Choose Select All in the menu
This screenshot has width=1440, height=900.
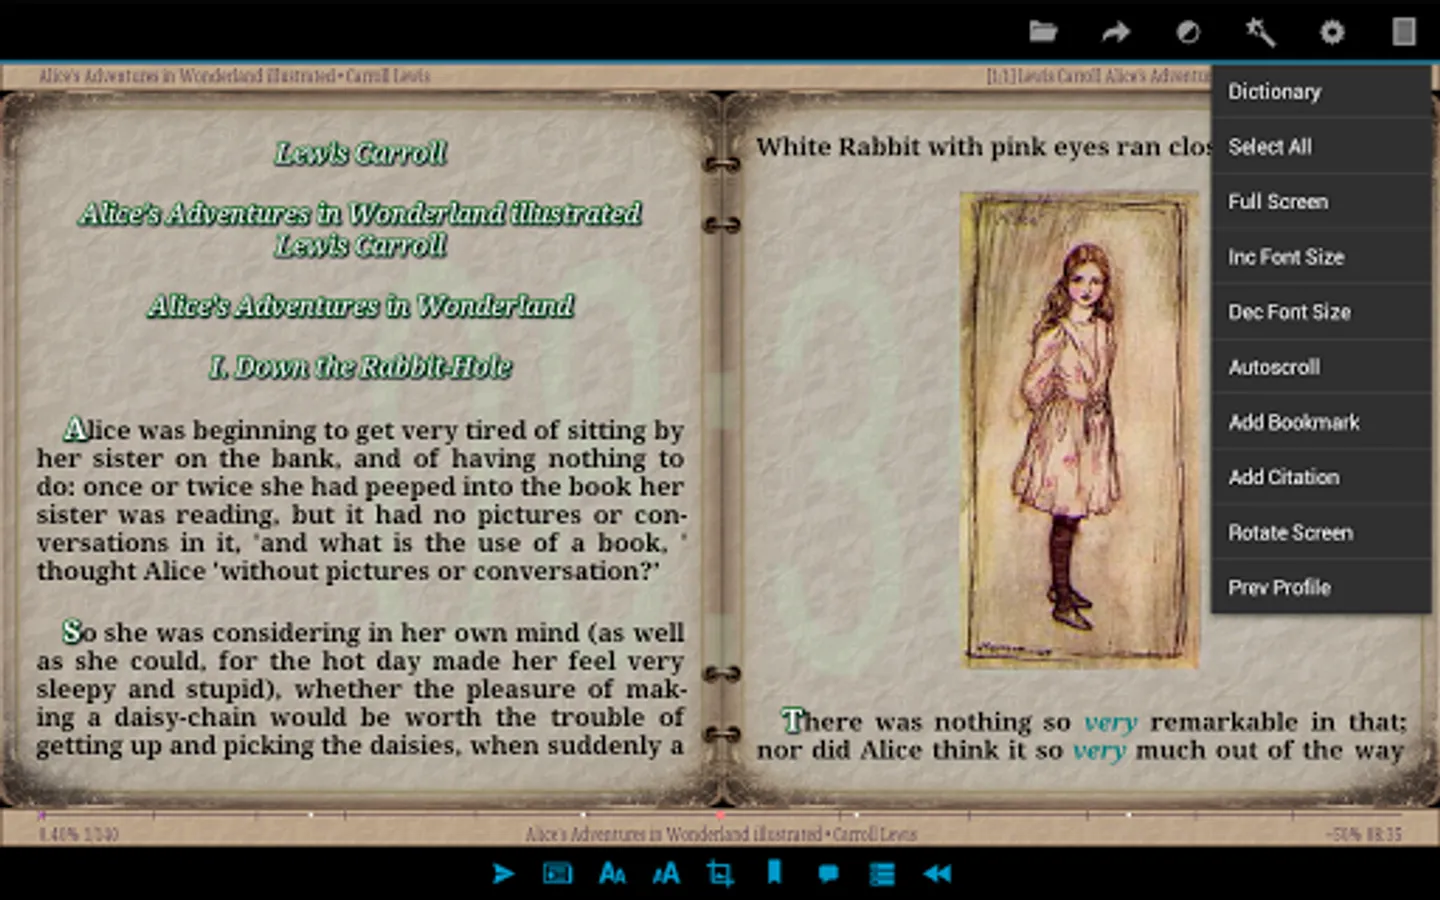pyautogui.click(x=1321, y=147)
